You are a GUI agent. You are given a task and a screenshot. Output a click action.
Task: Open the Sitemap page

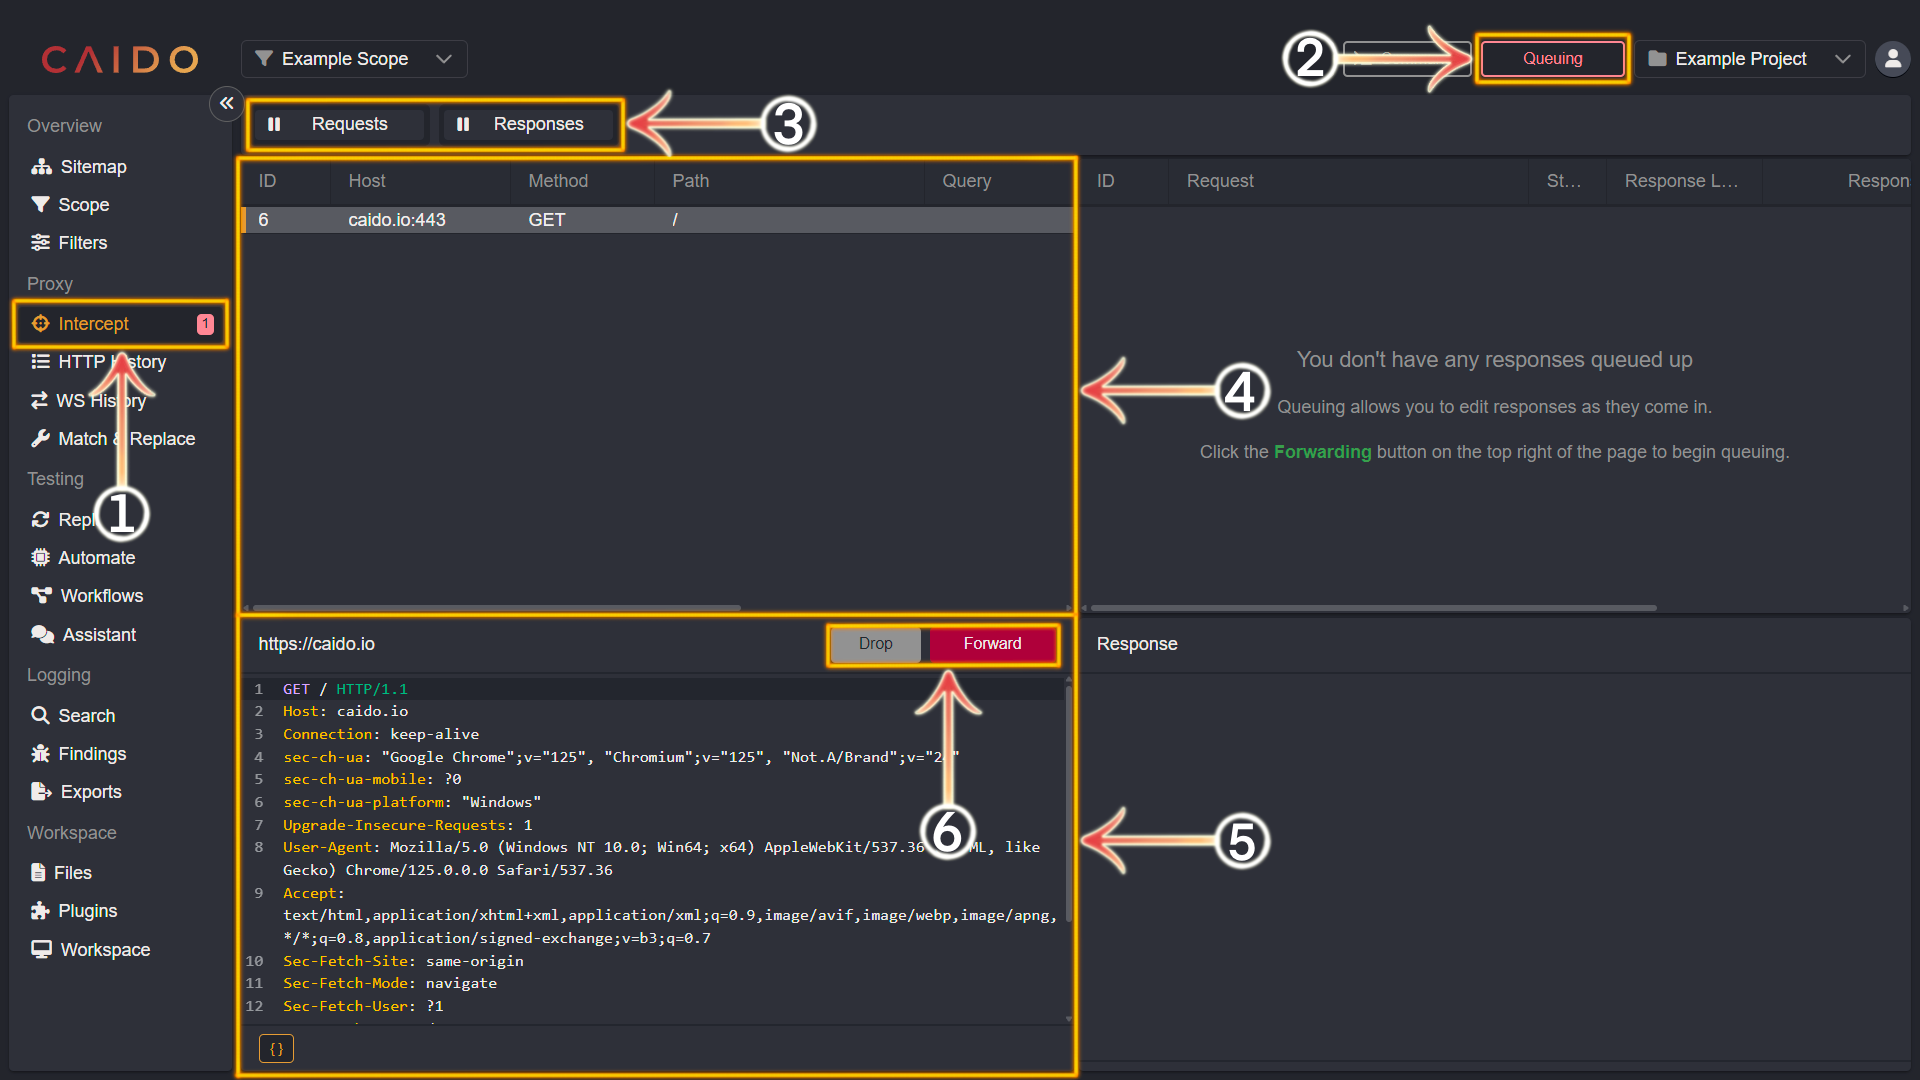(79, 167)
